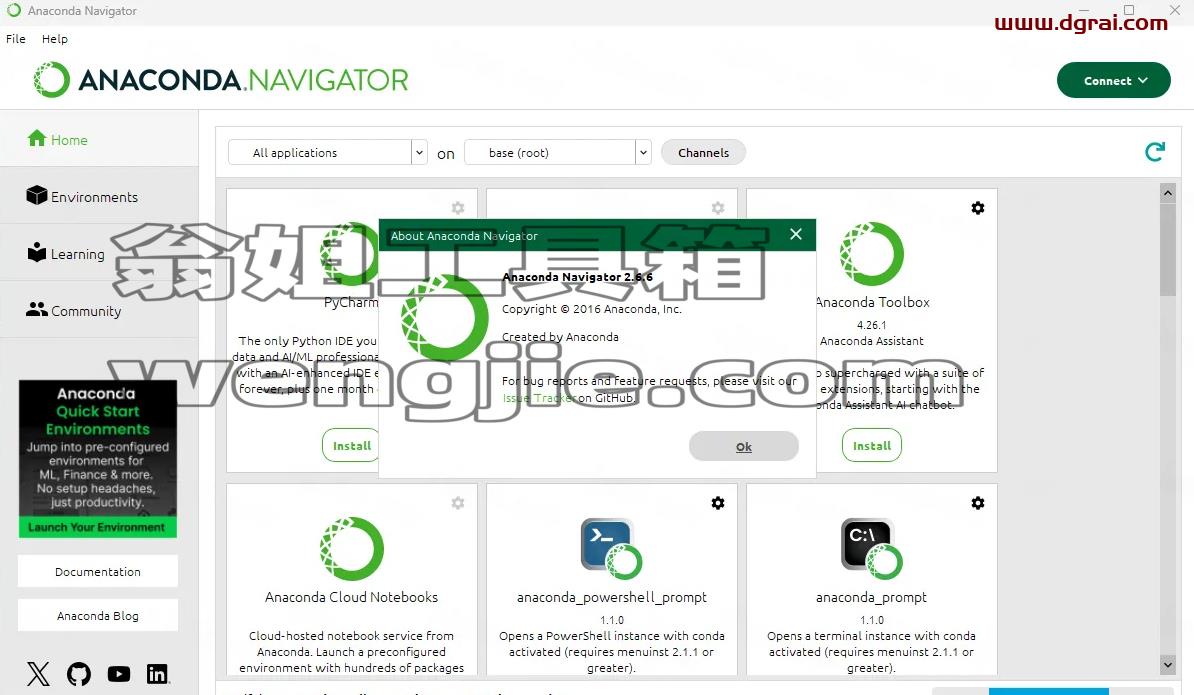Expand the base (root) environment dropdown
The image size is (1194, 695).
click(557, 152)
